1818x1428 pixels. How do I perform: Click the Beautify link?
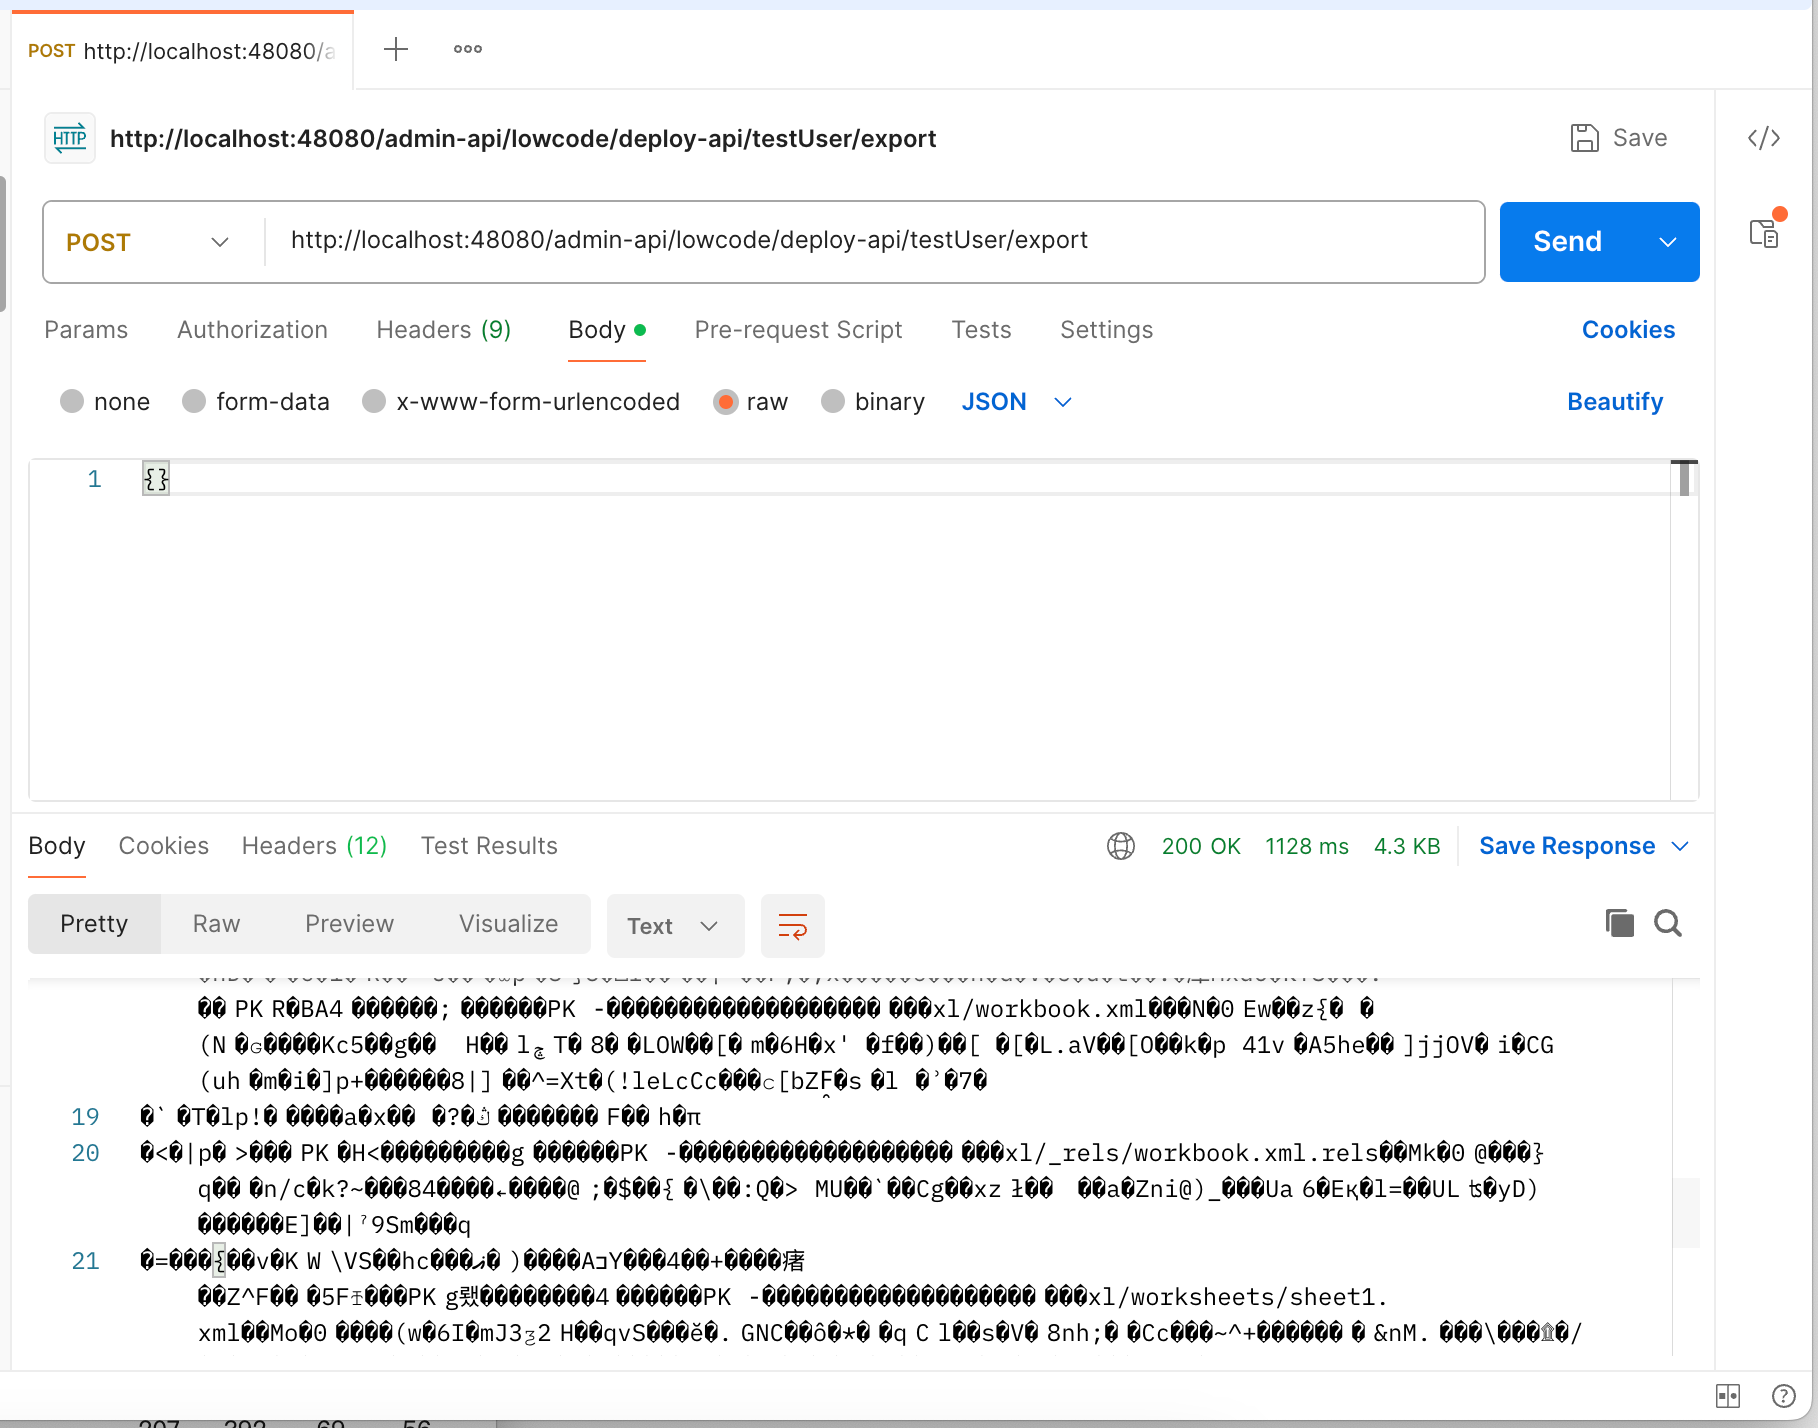pos(1614,402)
